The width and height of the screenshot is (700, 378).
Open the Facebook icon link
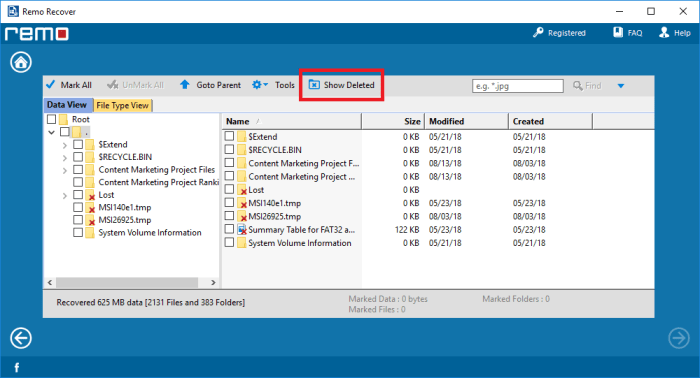click(17, 368)
